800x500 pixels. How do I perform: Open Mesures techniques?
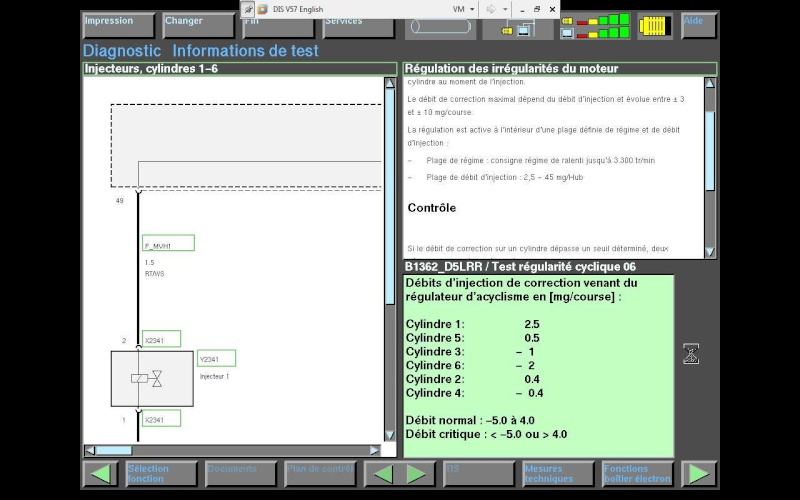click(x=558, y=474)
